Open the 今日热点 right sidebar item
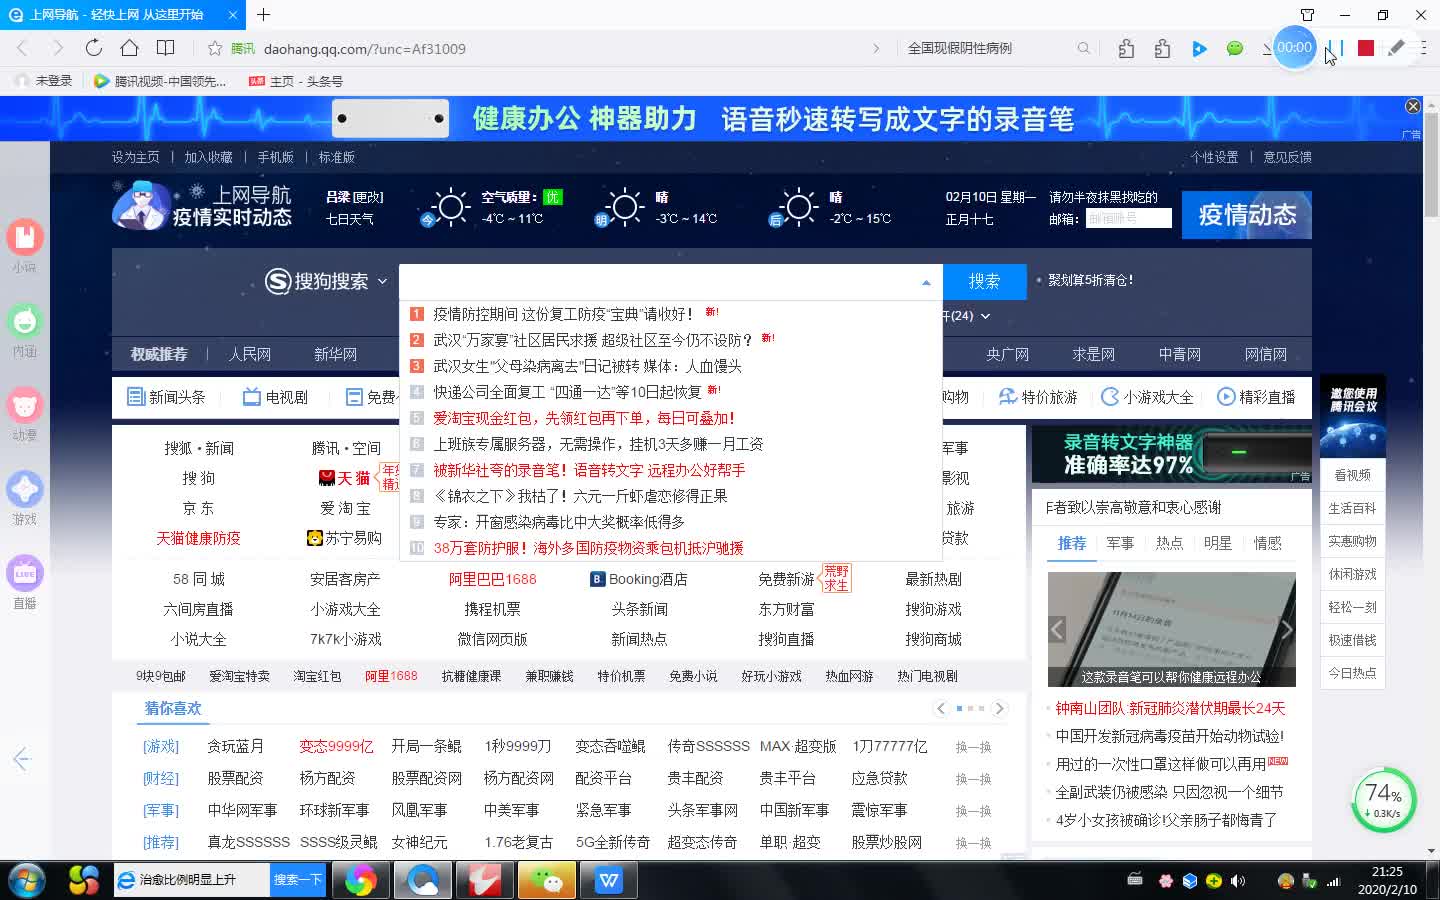 (1352, 673)
